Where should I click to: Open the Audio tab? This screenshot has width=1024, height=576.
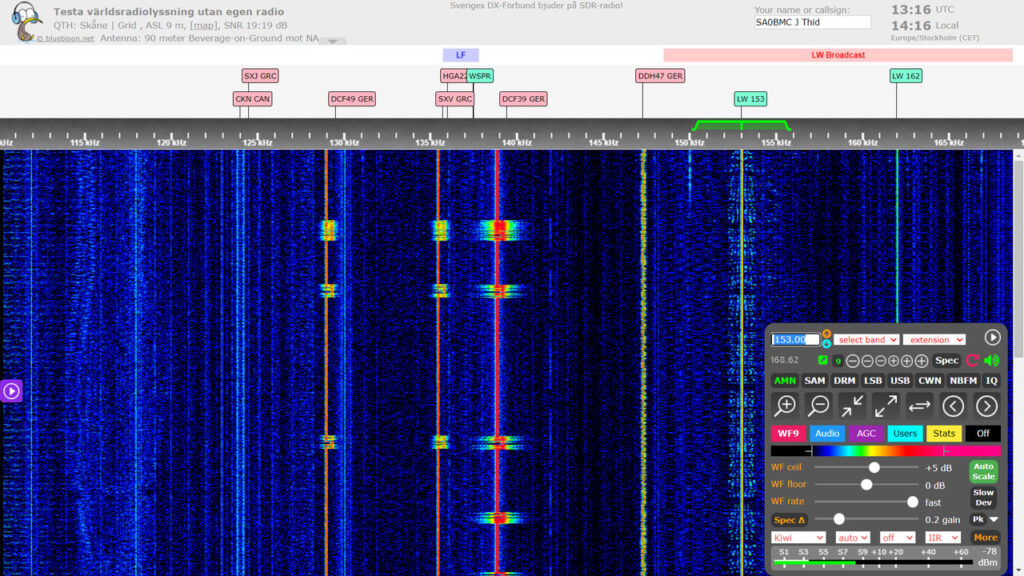(827, 433)
